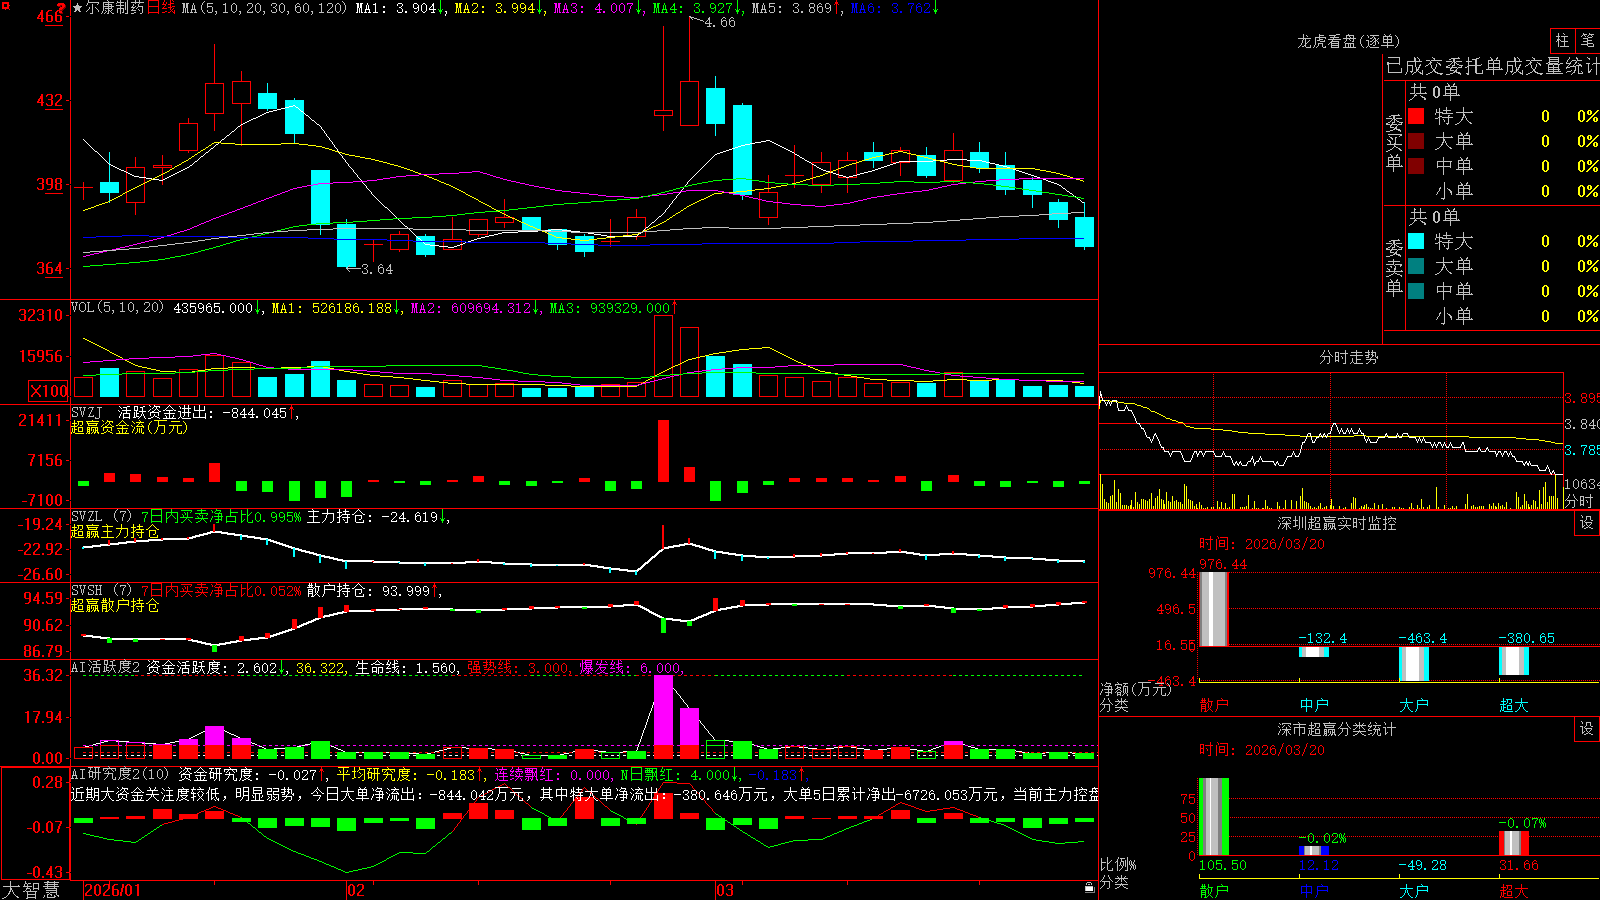Click the 03 month marker on timeline
Viewport: 1600px width, 900px height.
pos(725,890)
